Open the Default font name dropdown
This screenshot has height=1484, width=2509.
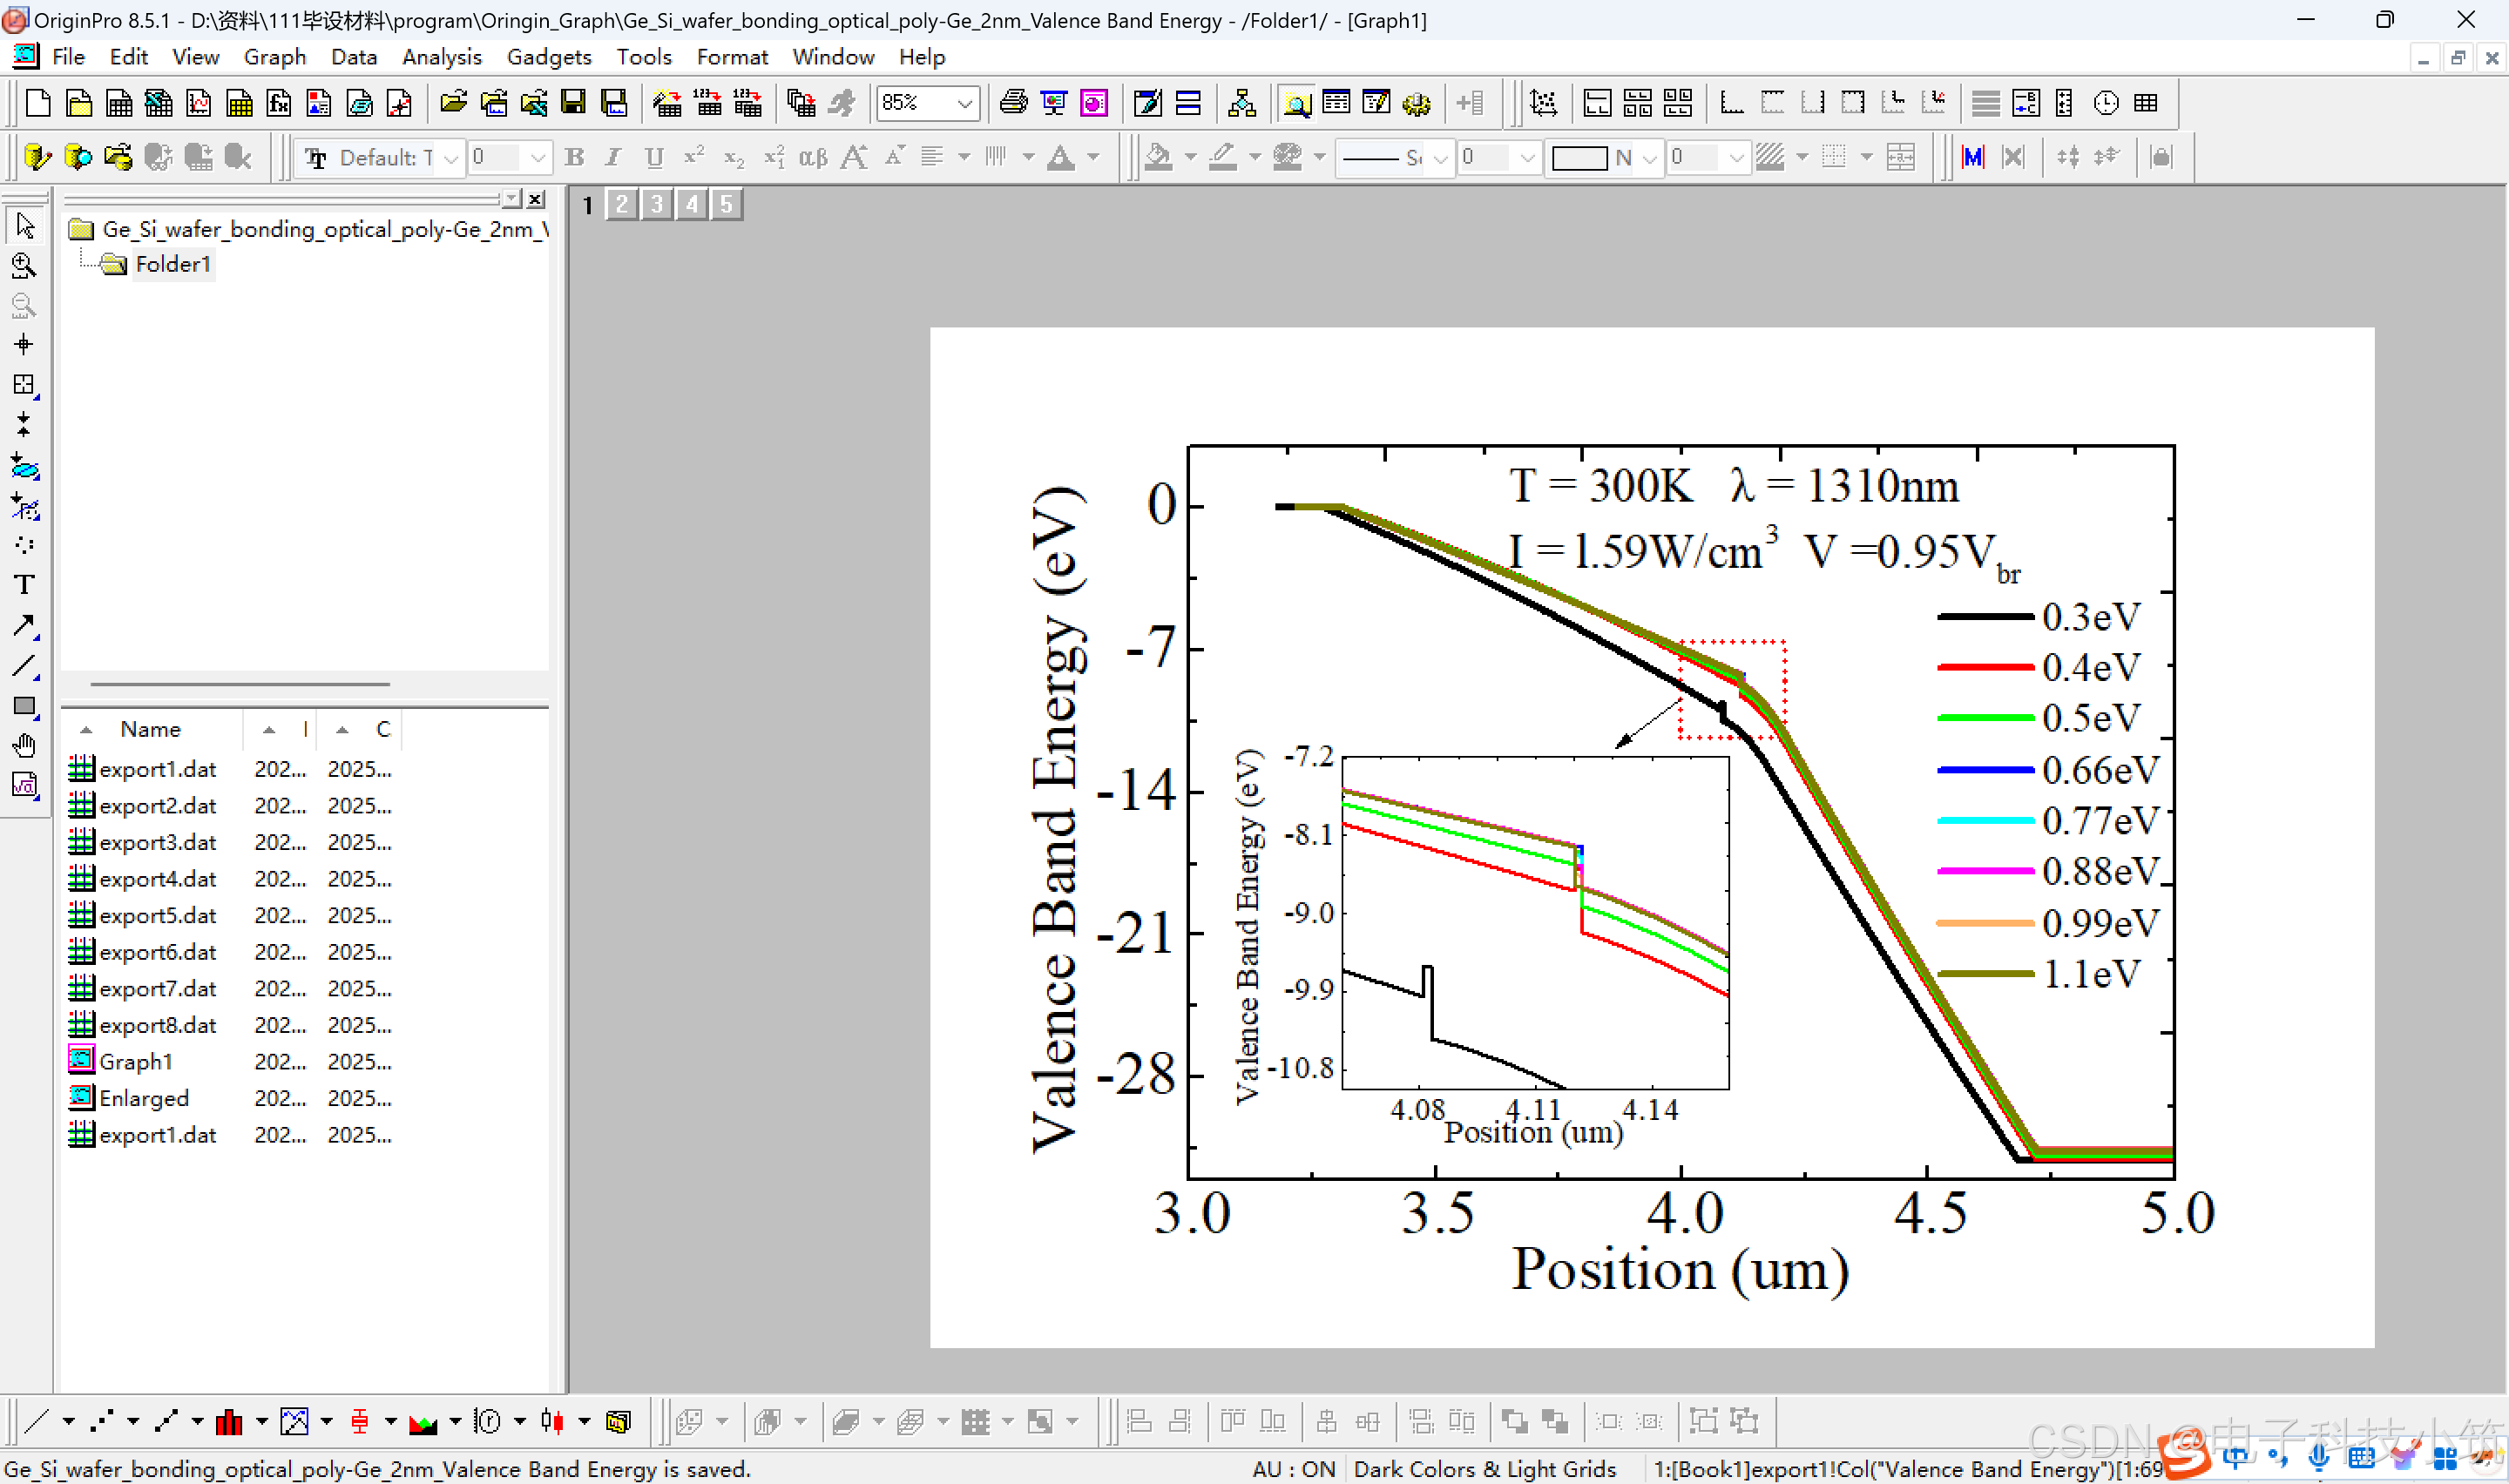(x=451, y=158)
